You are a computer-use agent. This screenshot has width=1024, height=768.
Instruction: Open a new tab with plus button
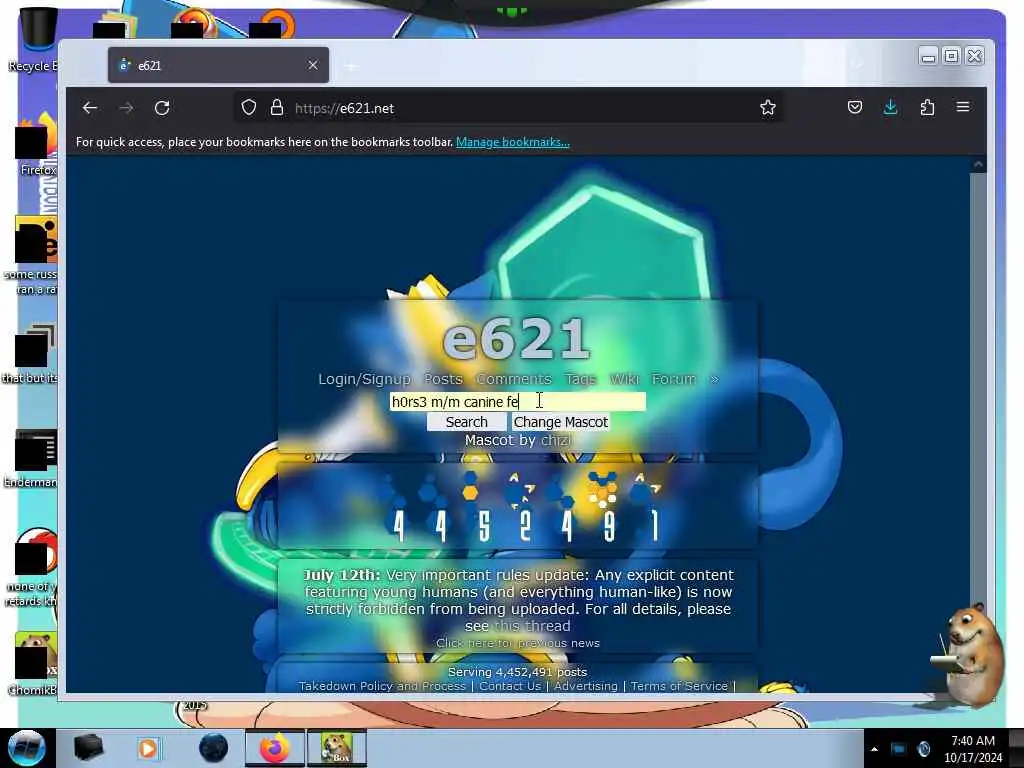[351, 66]
